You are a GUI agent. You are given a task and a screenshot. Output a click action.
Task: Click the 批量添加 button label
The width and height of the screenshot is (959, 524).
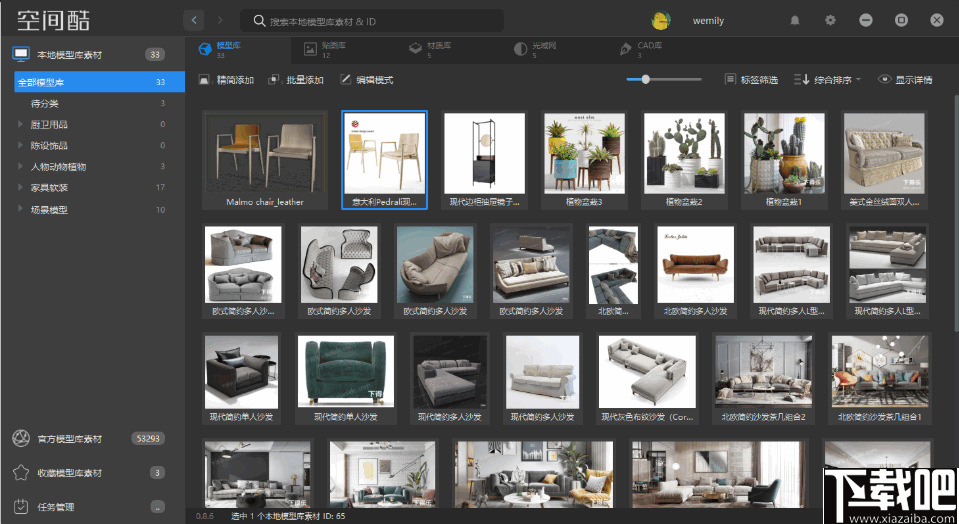tap(305, 80)
